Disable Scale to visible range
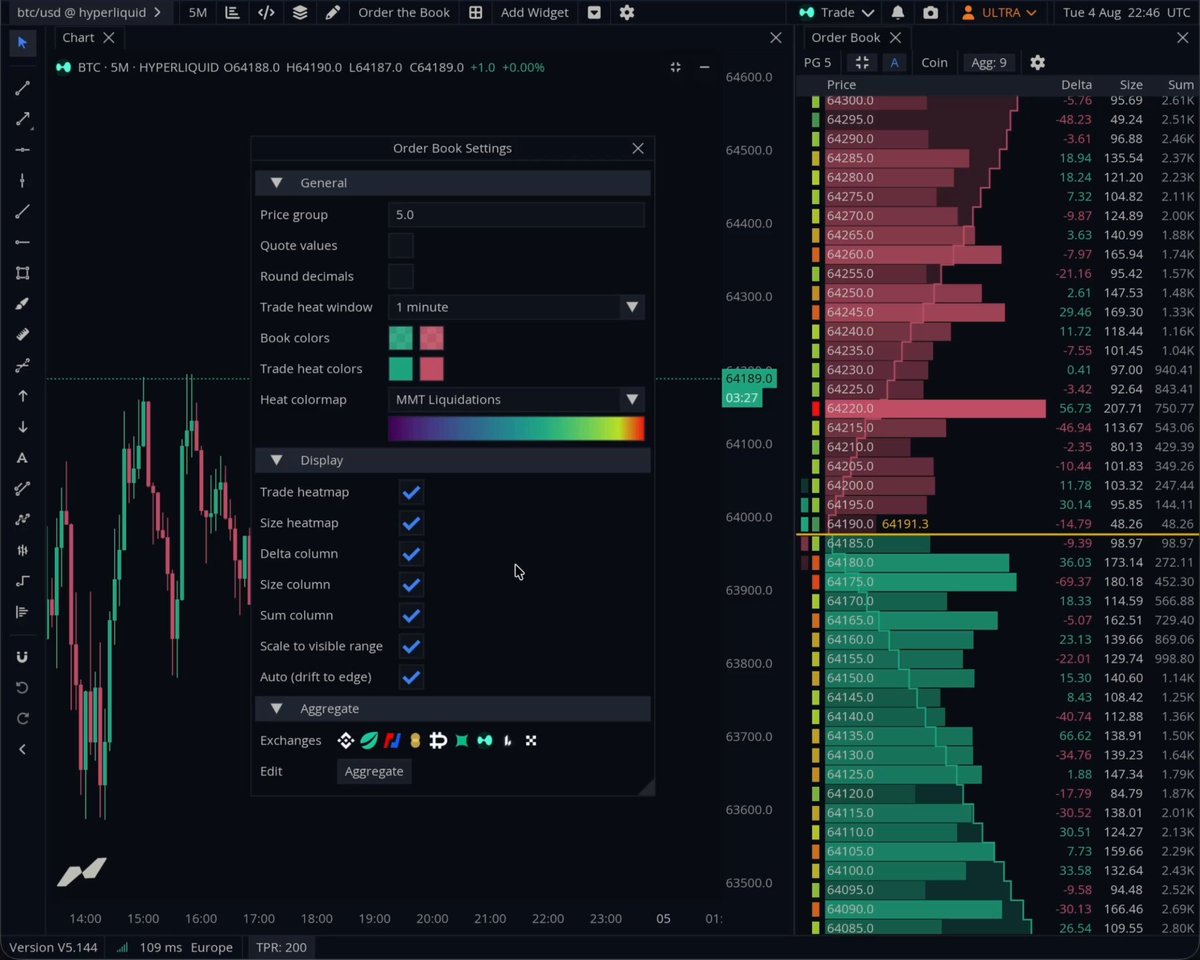Viewport: 1200px width, 960px height. click(411, 646)
